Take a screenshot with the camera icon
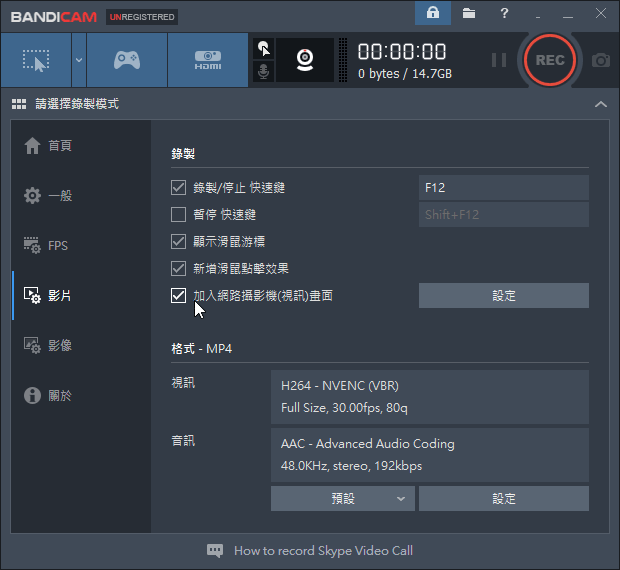Screen dimensions: 620x570 click(x=600, y=60)
